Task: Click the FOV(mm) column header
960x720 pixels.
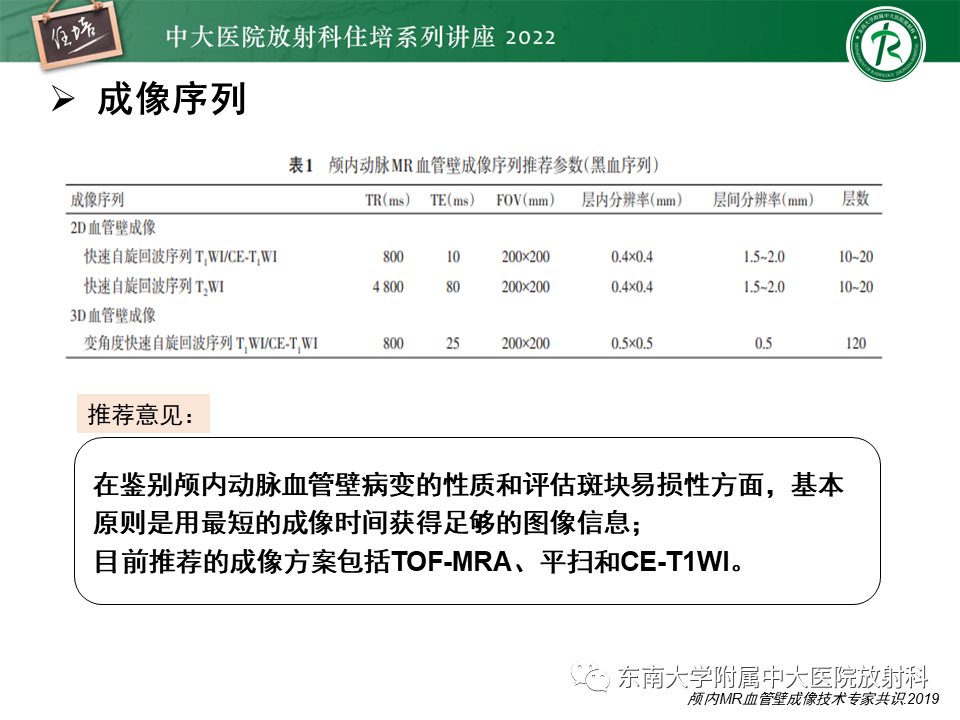Action: [525, 200]
